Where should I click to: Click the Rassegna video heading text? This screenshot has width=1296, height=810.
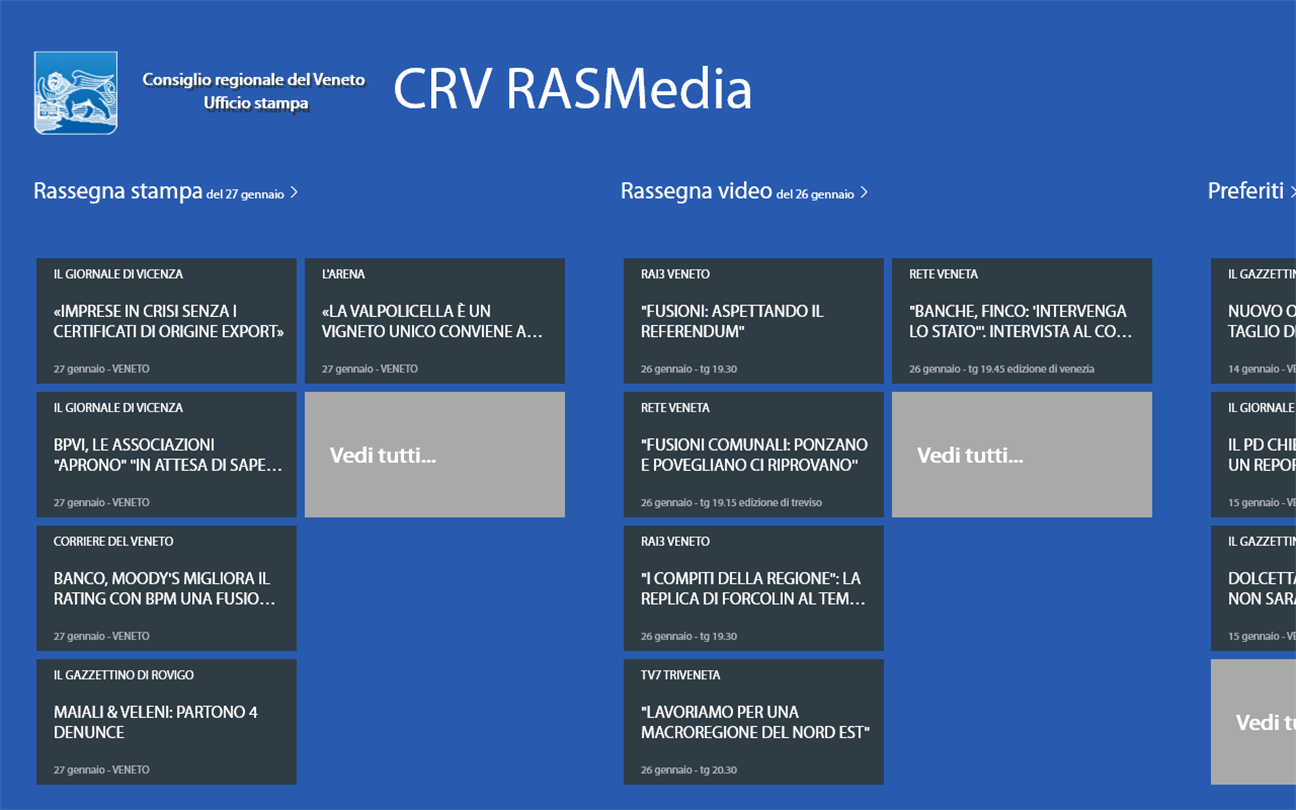point(696,191)
